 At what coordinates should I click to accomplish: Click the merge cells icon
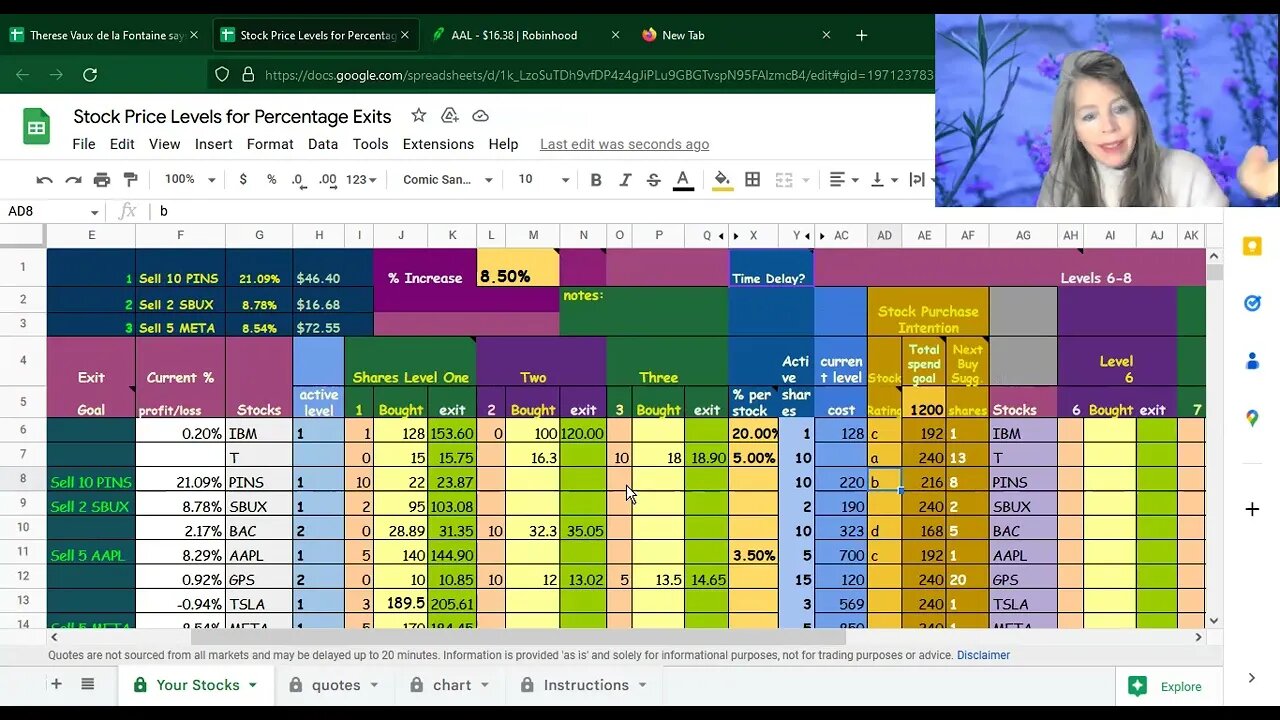tap(784, 180)
